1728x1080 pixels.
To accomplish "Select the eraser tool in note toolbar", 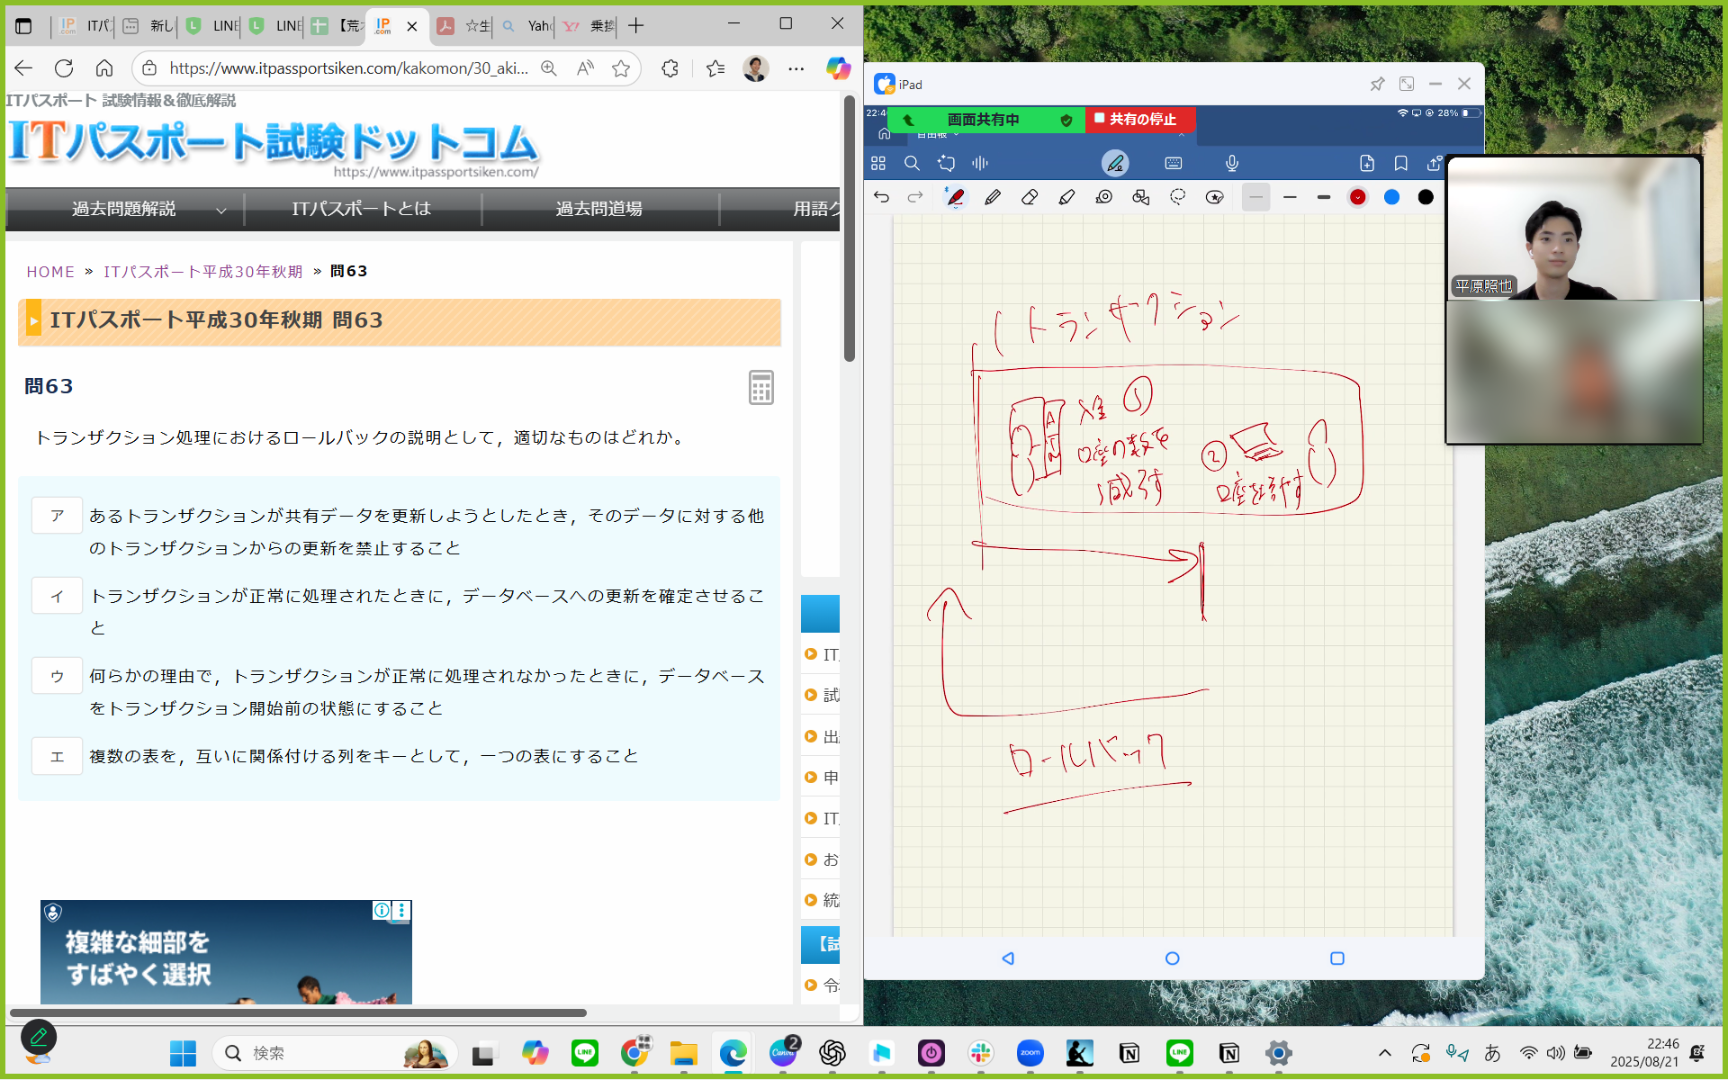I will [x=1029, y=197].
